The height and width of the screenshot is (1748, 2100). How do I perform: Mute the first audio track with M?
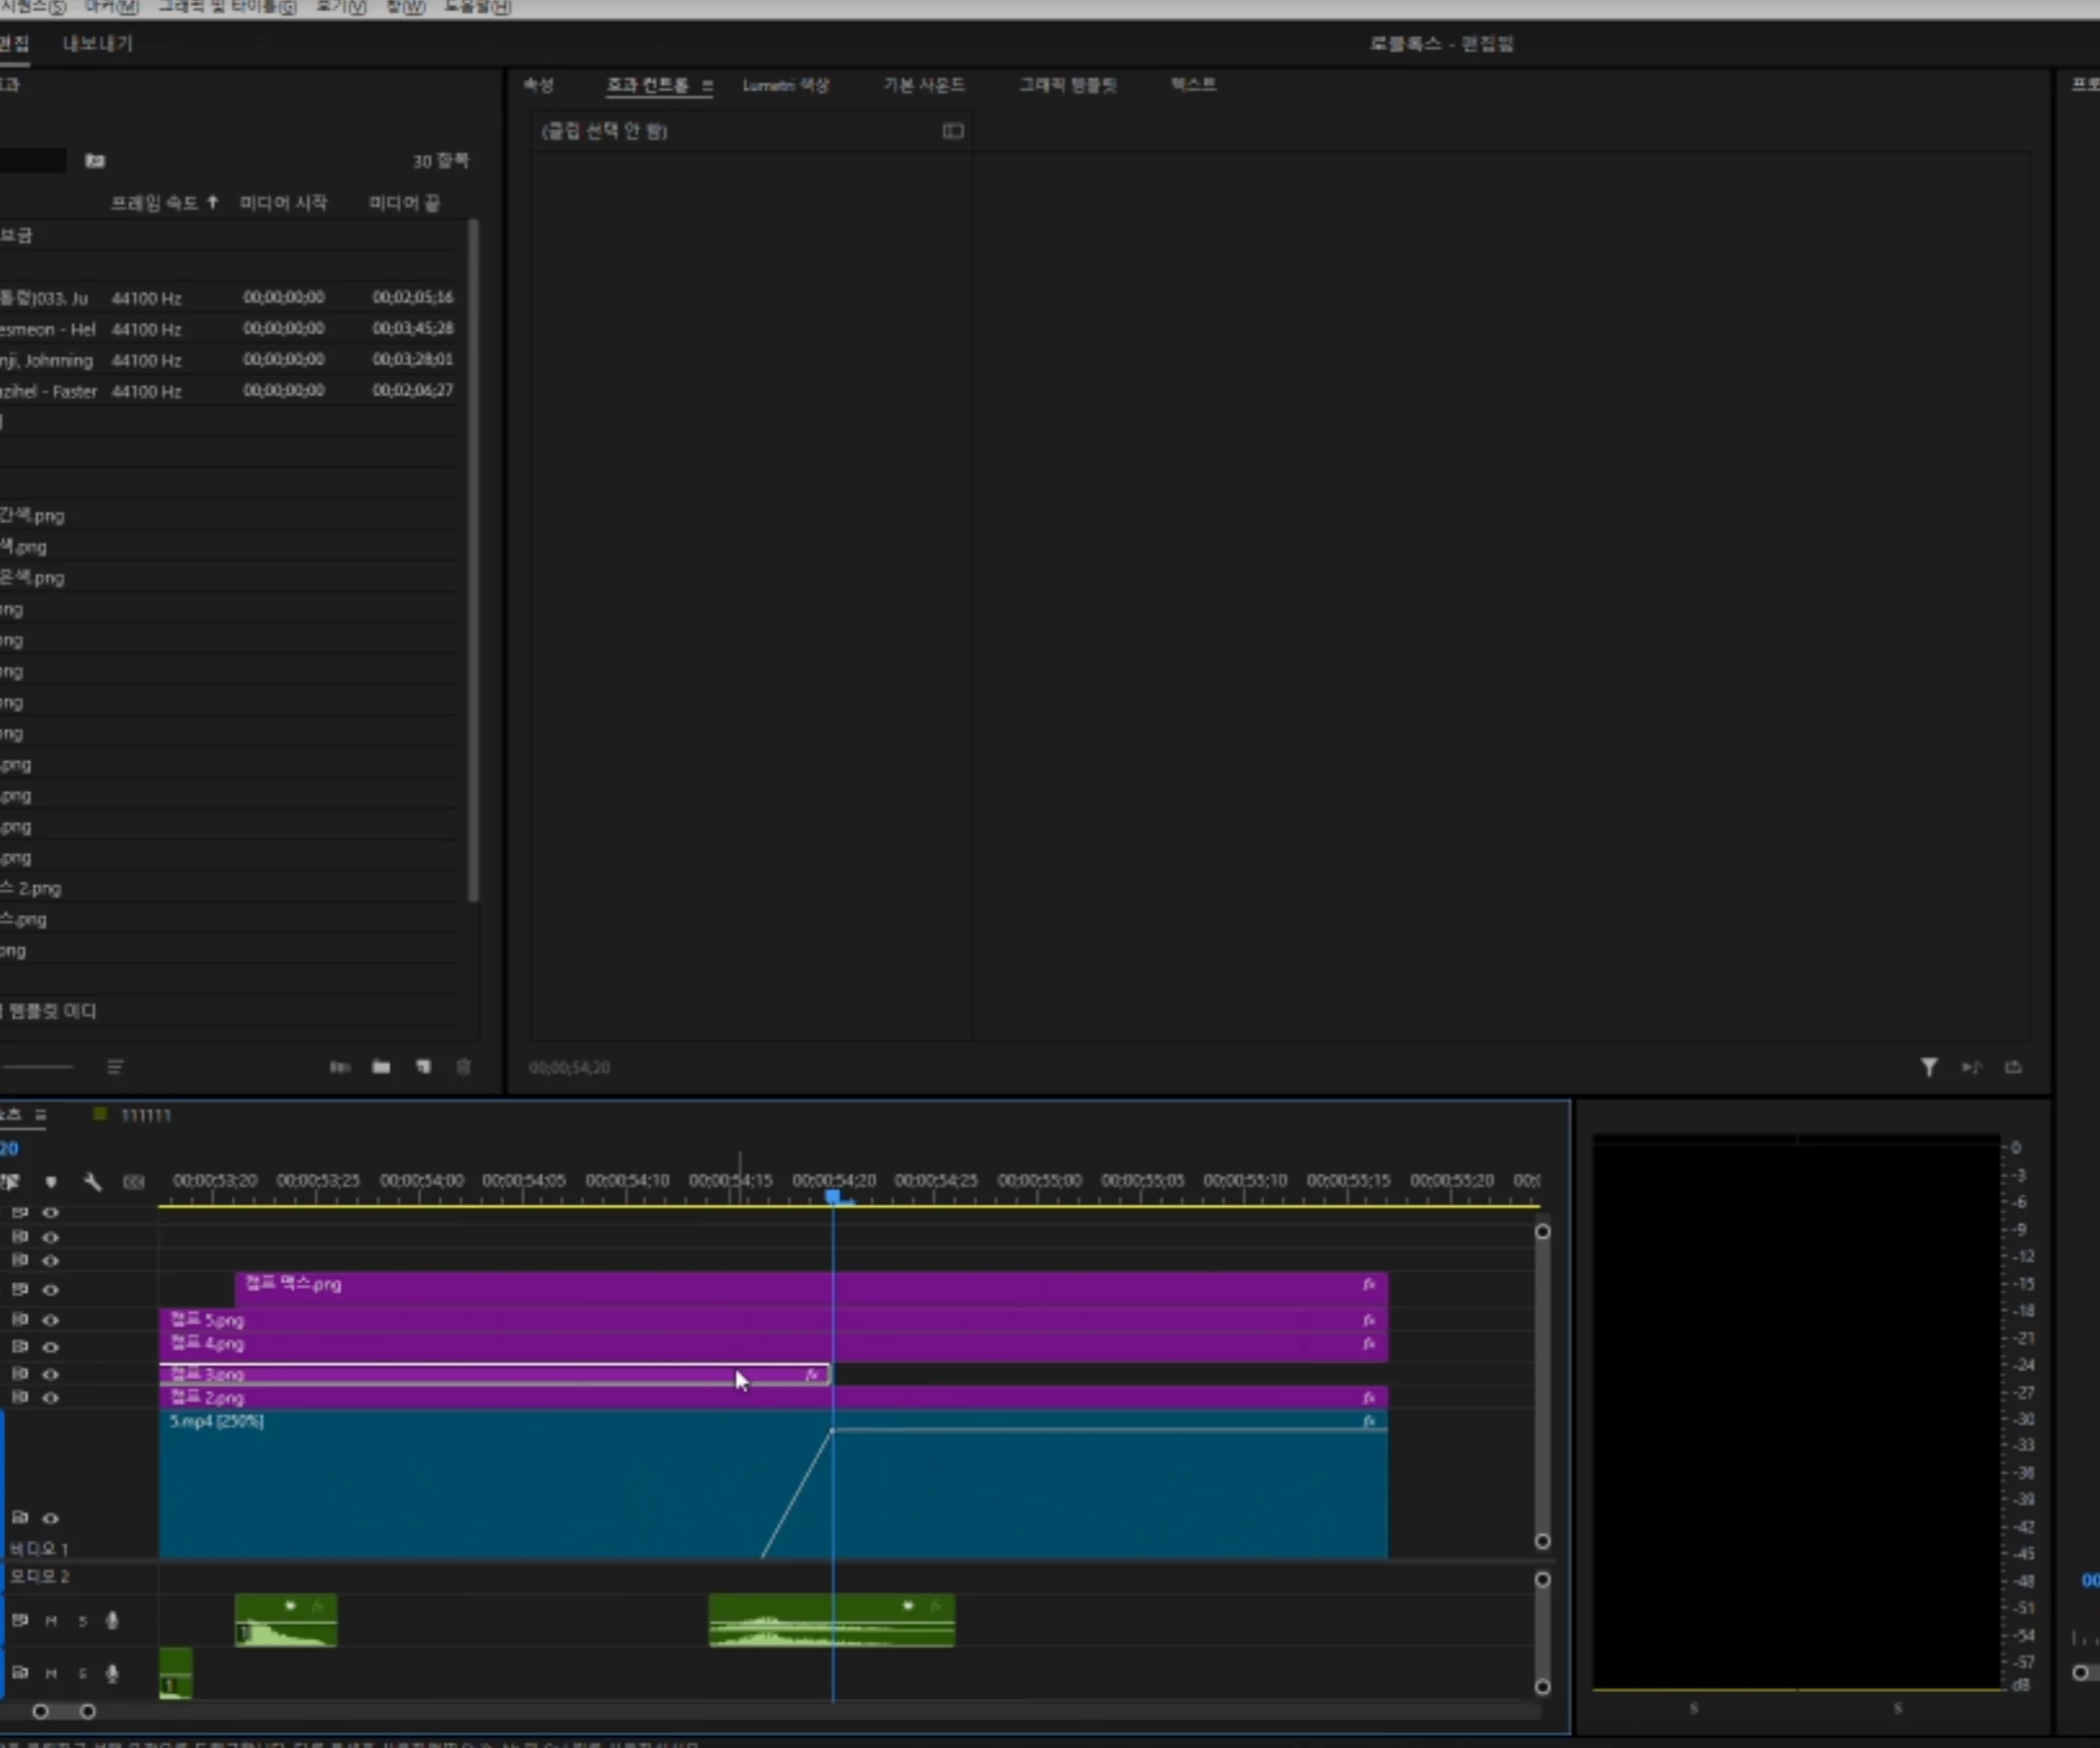point(51,1620)
